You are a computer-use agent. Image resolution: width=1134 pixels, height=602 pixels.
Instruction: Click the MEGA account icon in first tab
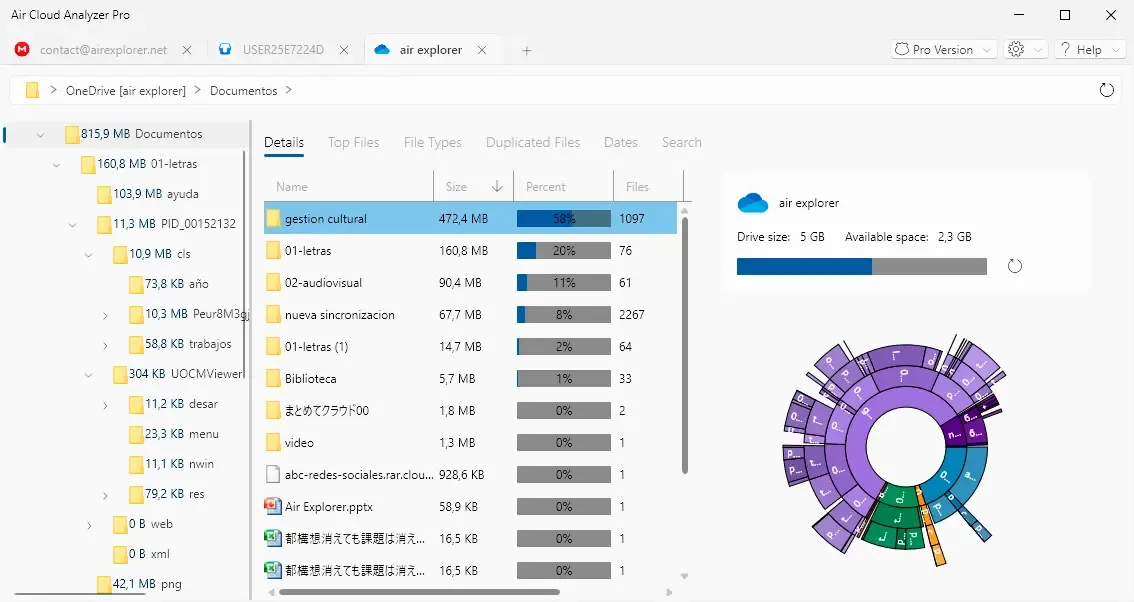(x=22, y=49)
